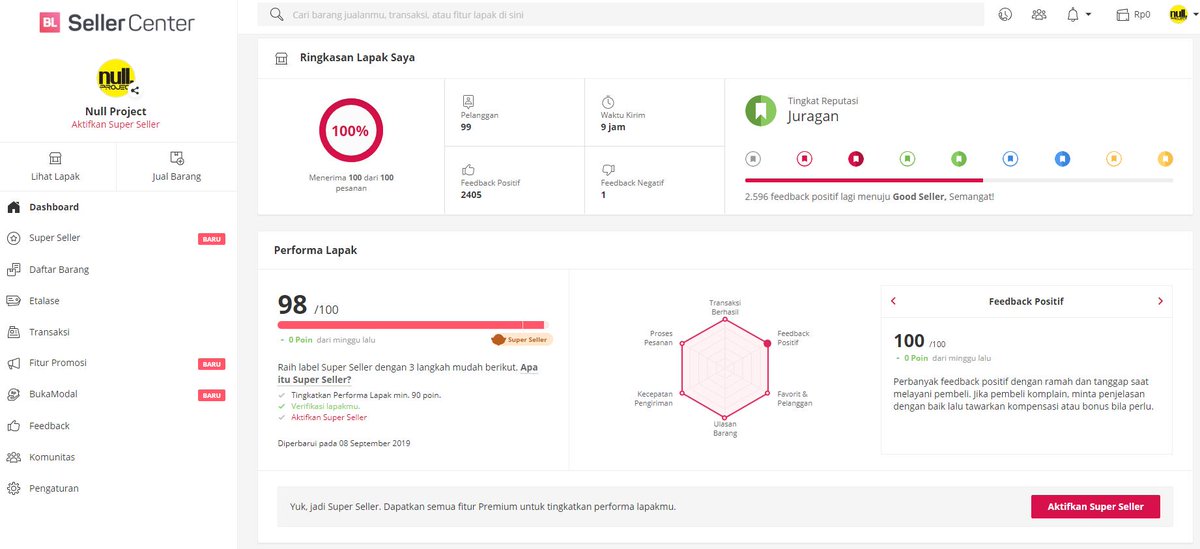Click Kecepatan Pengiriman radar label
1200x549 pixels.
[x=654, y=398]
